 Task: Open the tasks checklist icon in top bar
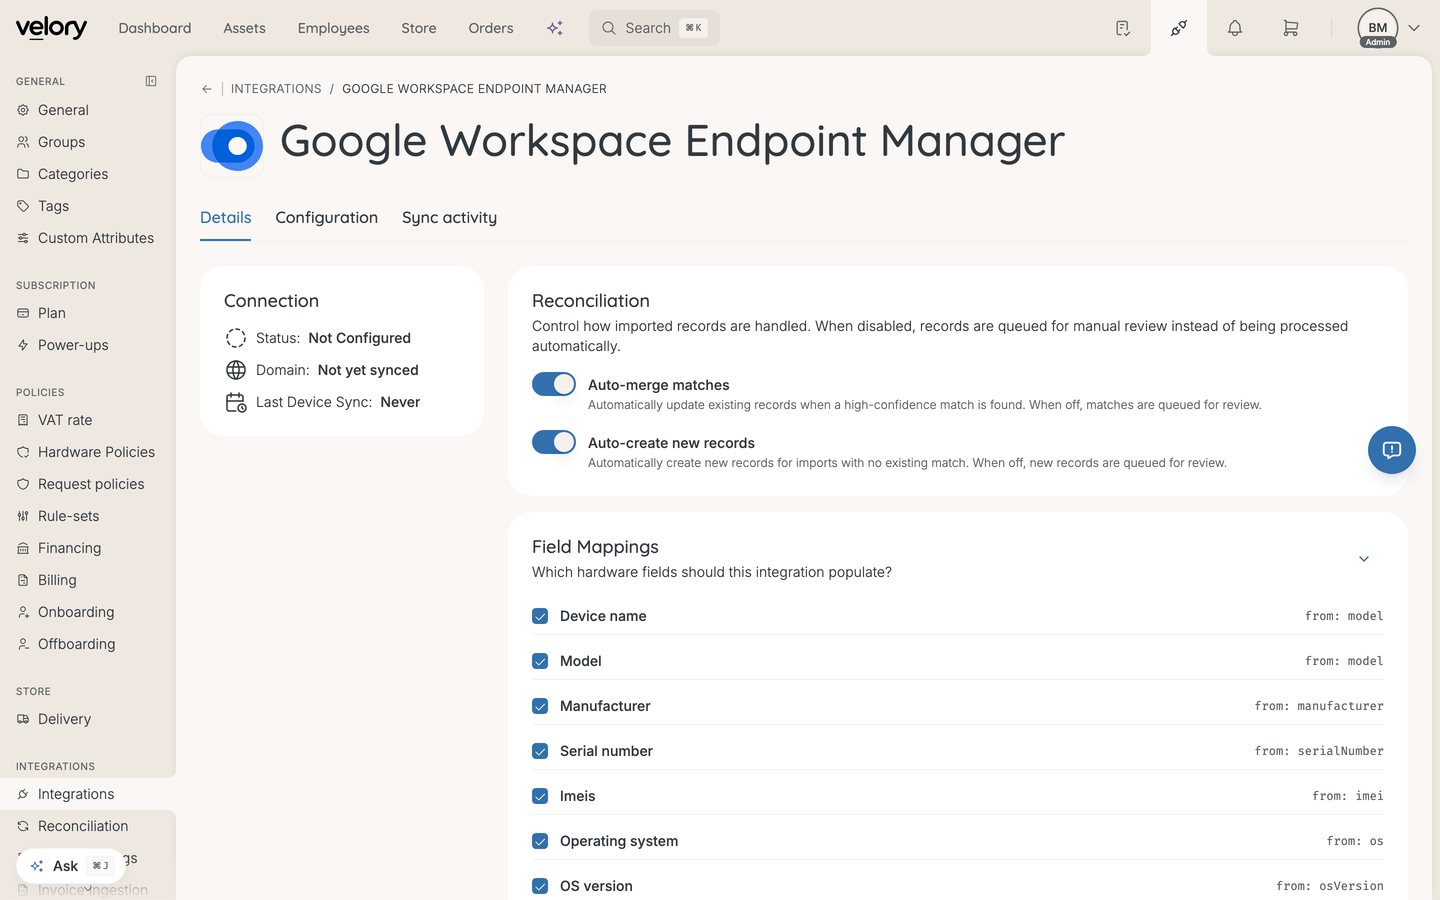[1123, 28]
